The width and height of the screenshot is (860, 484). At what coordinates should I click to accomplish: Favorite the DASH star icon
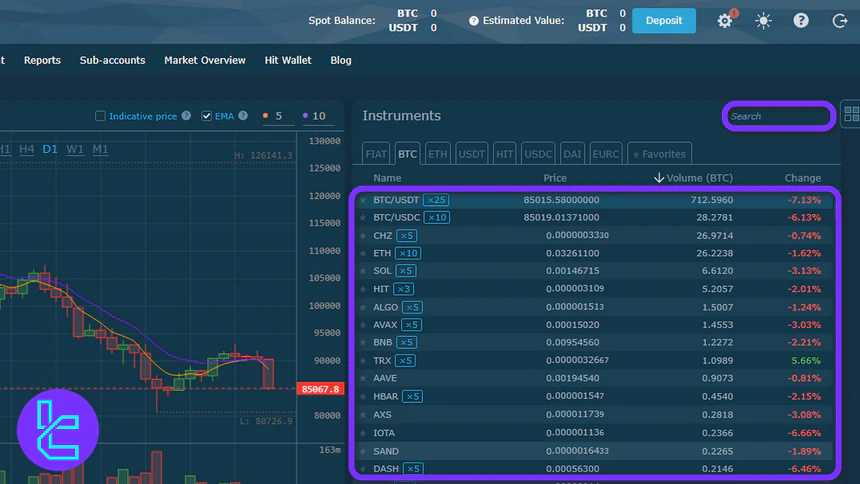pyautogui.click(x=363, y=469)
